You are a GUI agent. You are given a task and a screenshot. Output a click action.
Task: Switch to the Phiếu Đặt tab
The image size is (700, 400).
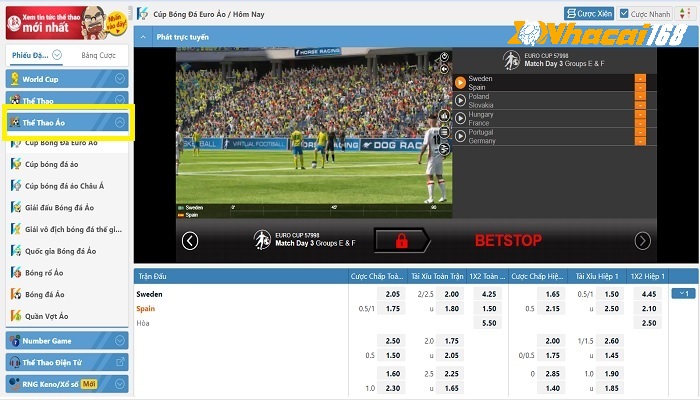(30, 55)
